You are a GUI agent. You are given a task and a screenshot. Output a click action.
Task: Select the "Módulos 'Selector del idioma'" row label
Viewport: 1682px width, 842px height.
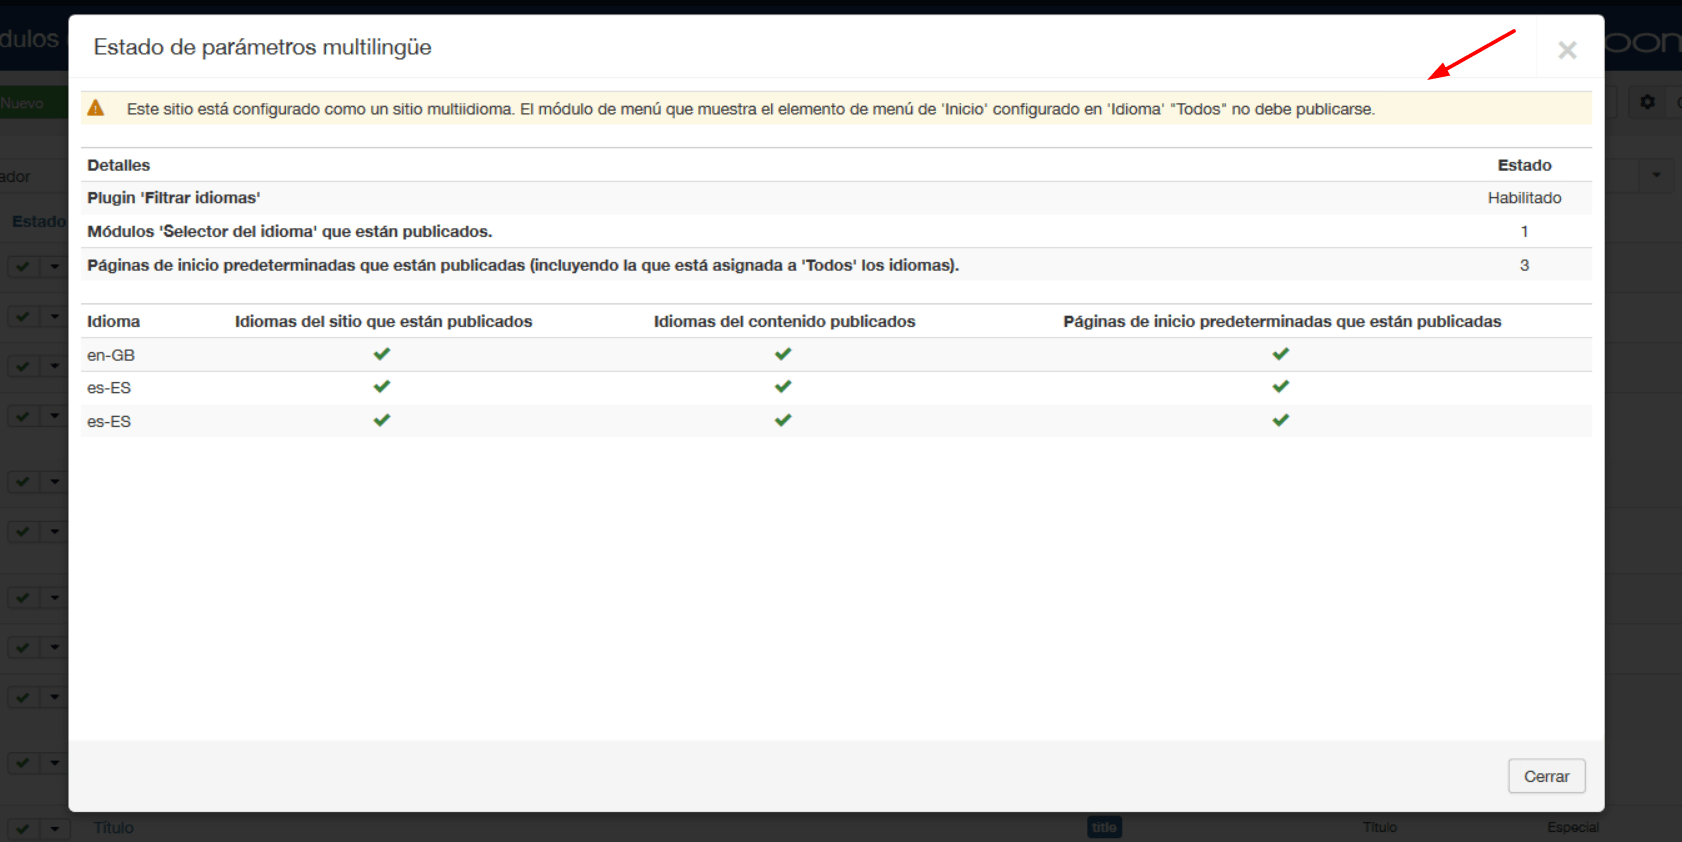point(290,231)
